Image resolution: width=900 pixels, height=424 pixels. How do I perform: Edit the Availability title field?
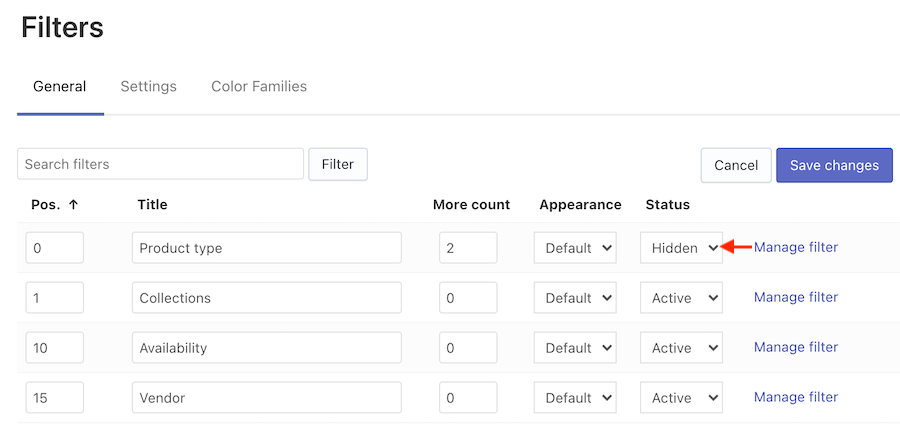point(266,348)
